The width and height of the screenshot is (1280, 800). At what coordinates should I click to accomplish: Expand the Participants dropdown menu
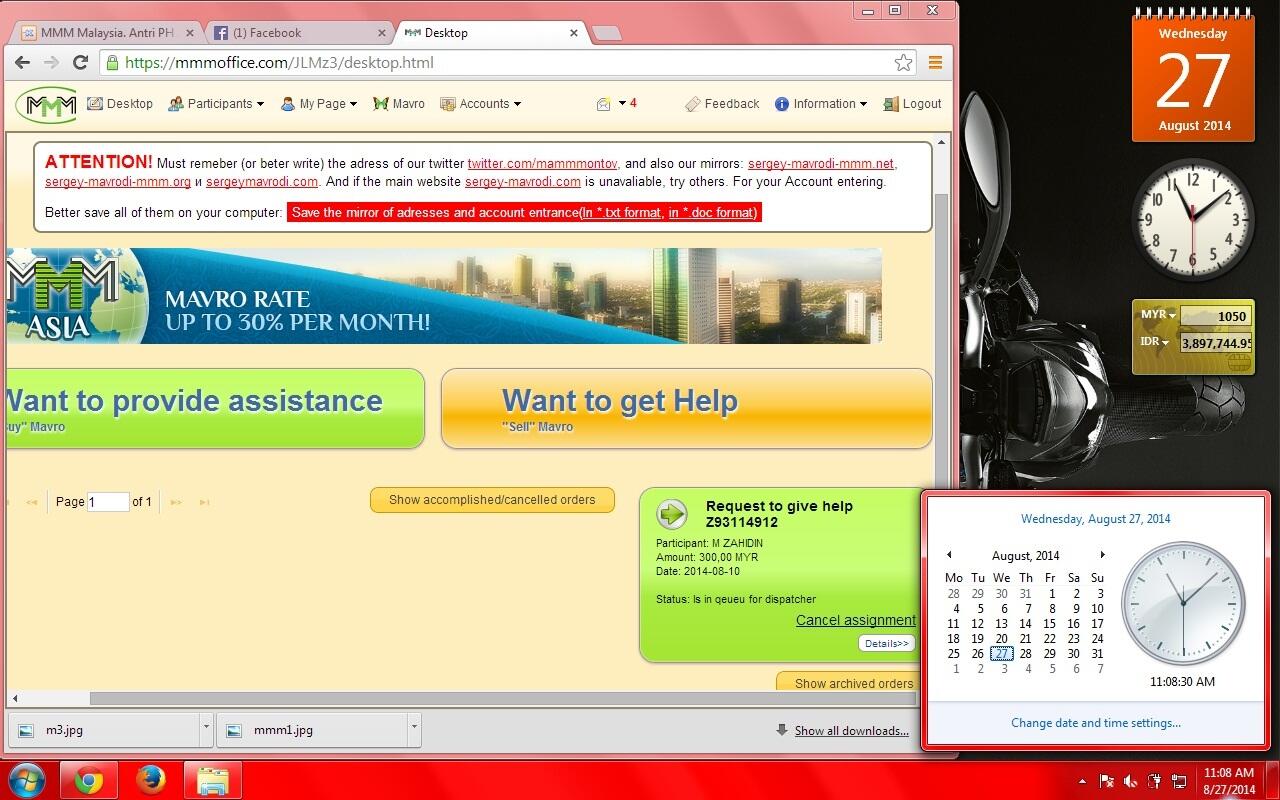pos(216,104)
